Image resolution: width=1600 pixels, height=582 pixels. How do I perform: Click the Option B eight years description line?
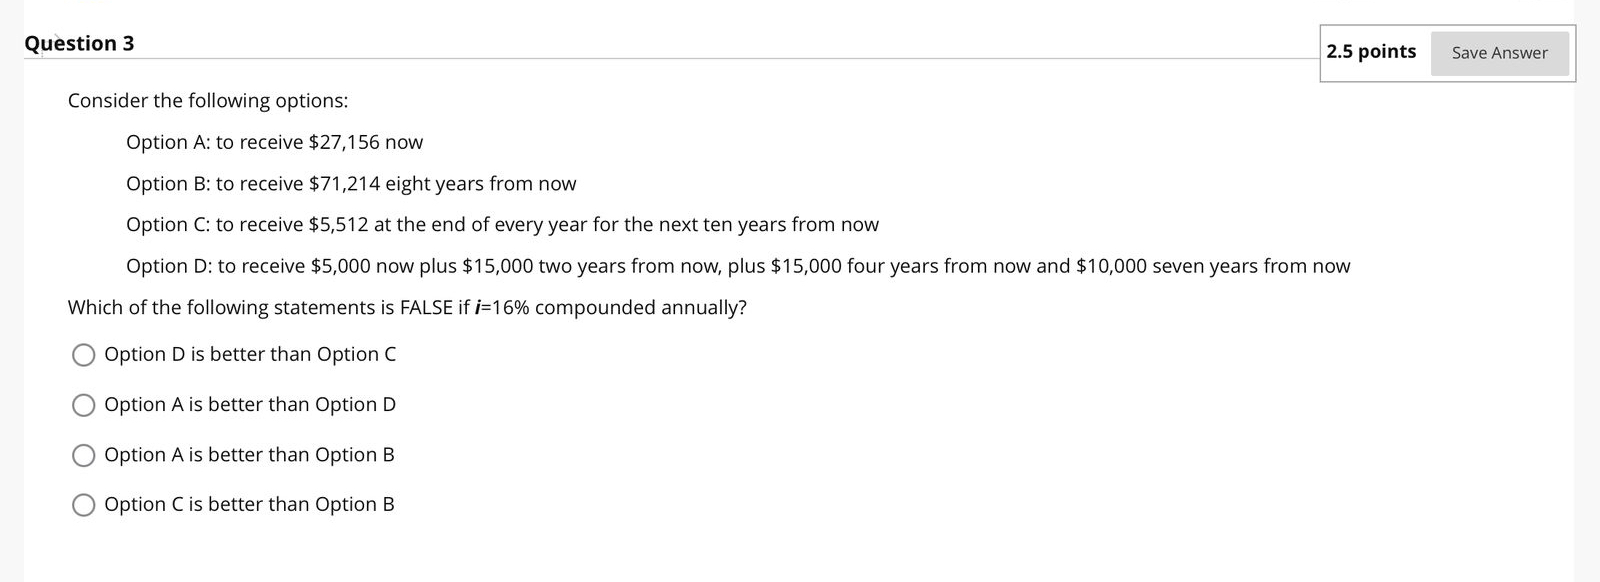(351, 184)
